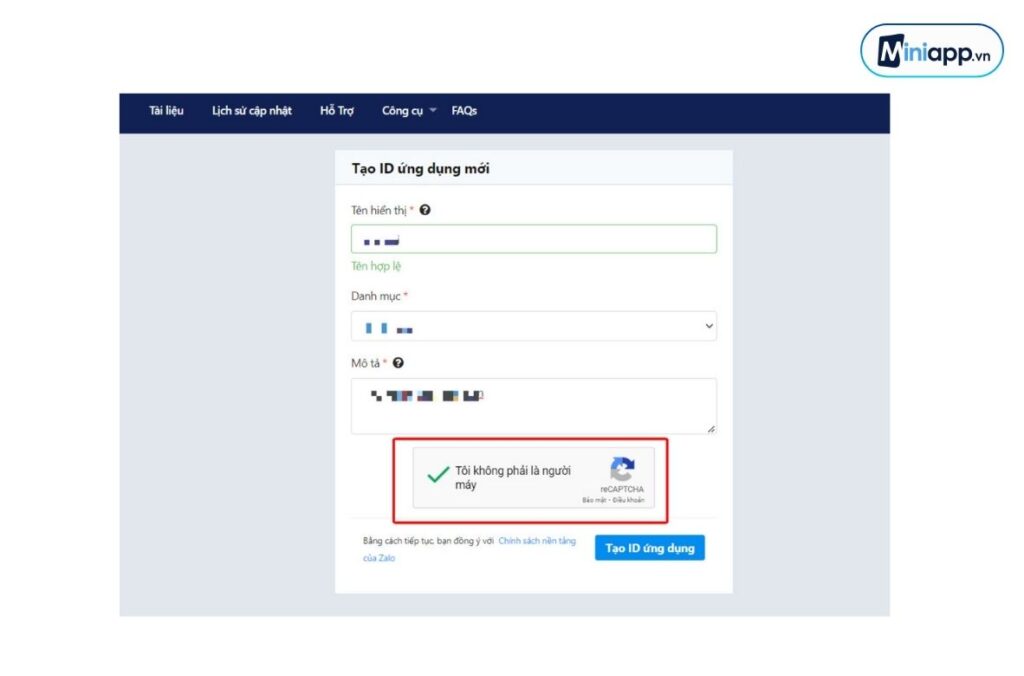1024x676 pixels.
Task: Go to Hỗ Trợ page
Action: coord(337,110)
